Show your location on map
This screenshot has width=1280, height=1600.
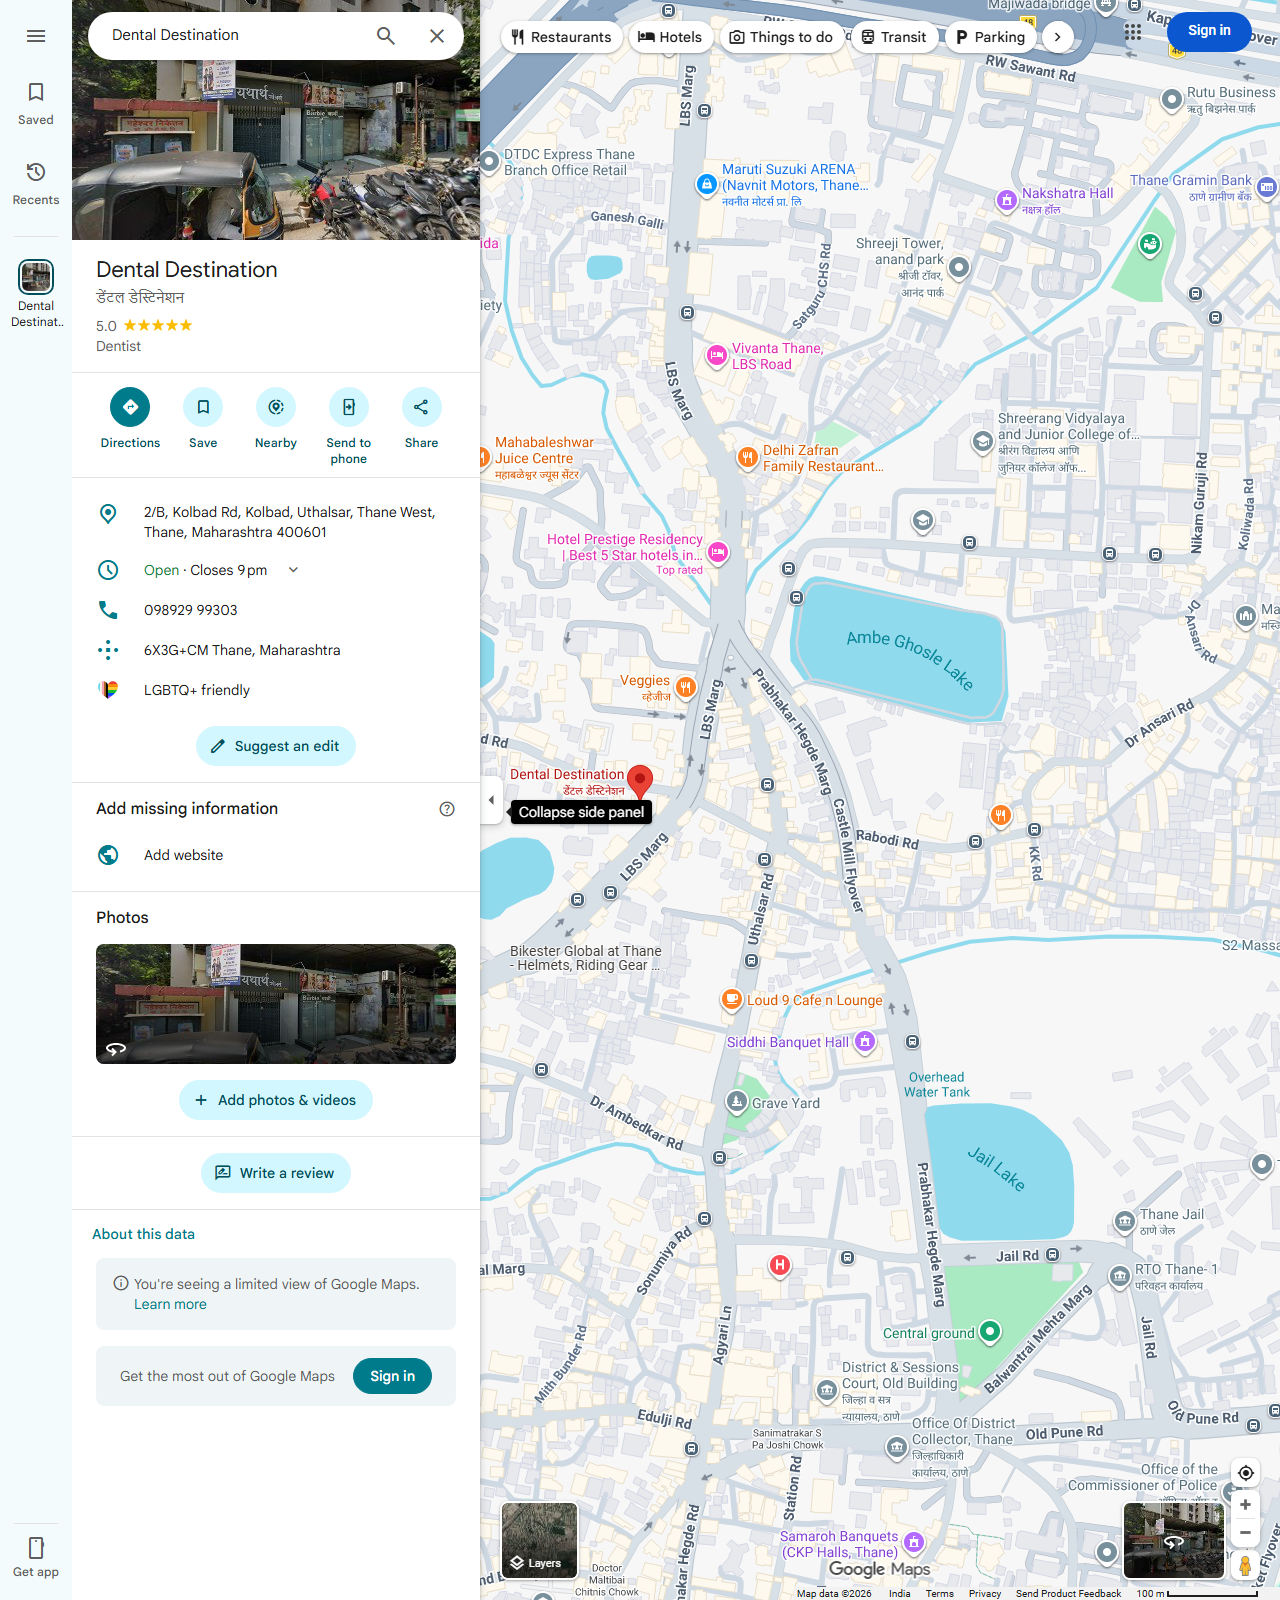pyautogui.click(x=1246, y=1473)
